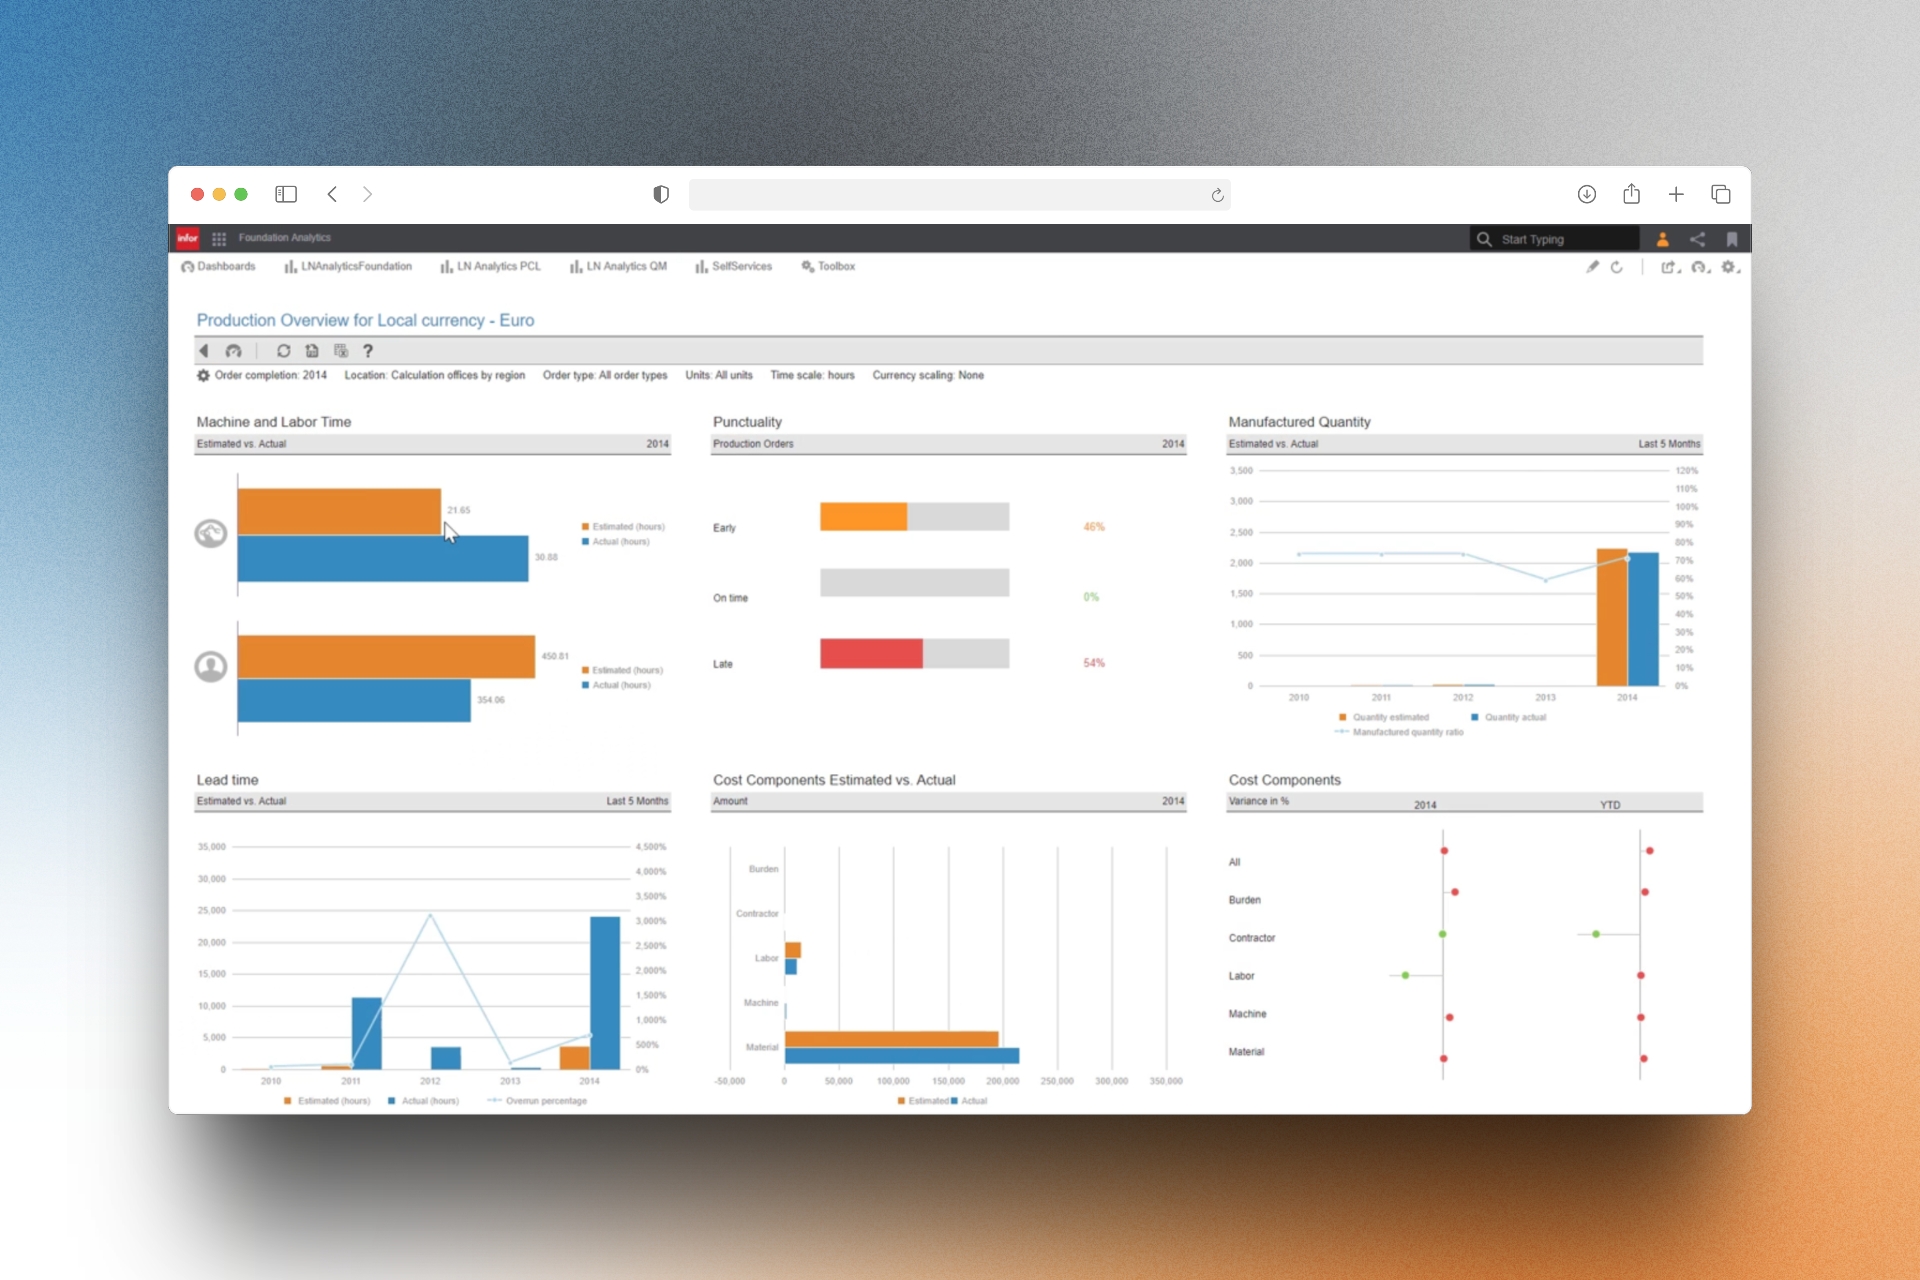Click the Material Actual blue bar
The height and width of the screenshot is (1280, 1920).
[x=902, y=1055]
